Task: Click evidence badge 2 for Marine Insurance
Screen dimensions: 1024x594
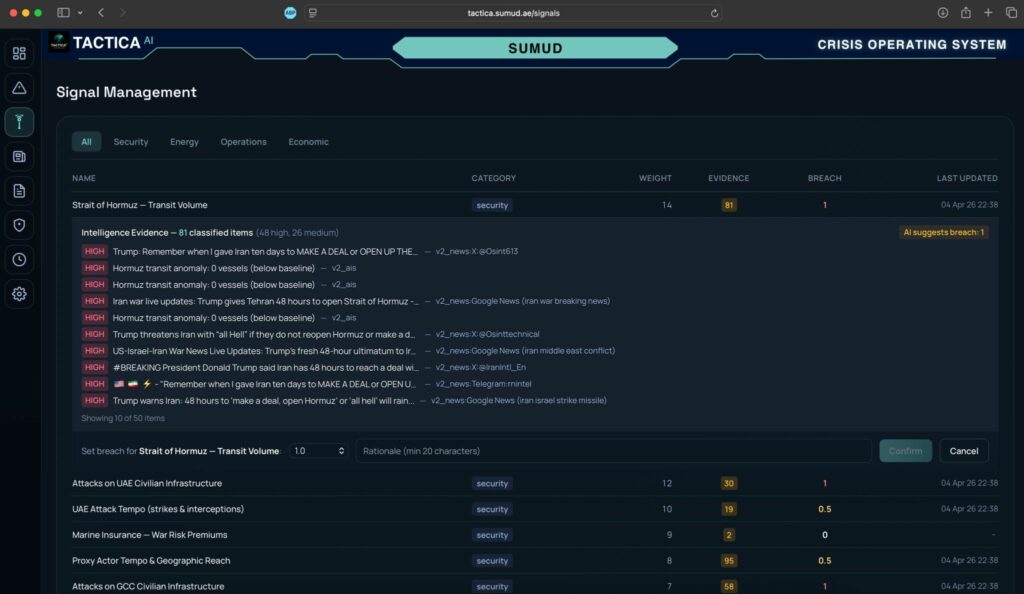Action: (729, 535)
